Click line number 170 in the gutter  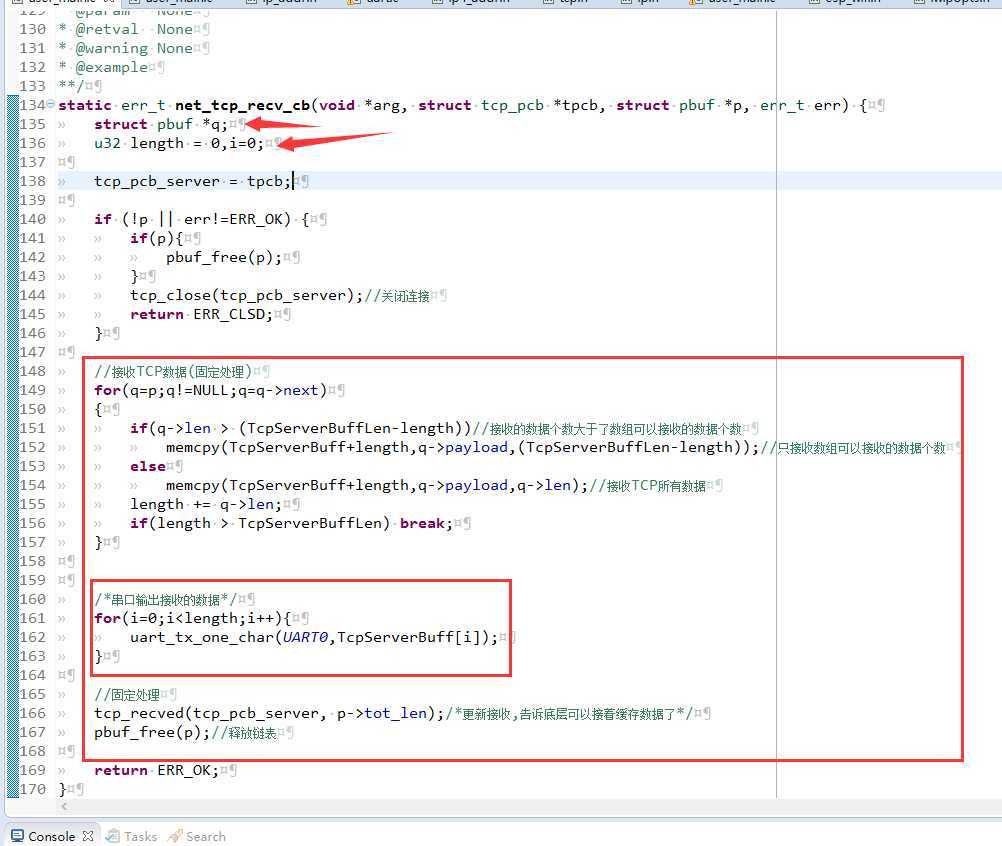[x=33, y=789]
